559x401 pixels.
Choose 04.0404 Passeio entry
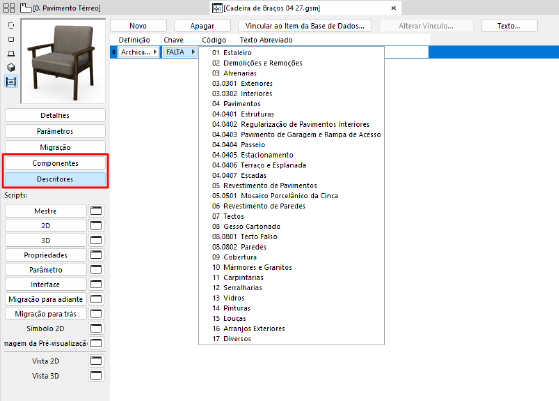[291, 144]
